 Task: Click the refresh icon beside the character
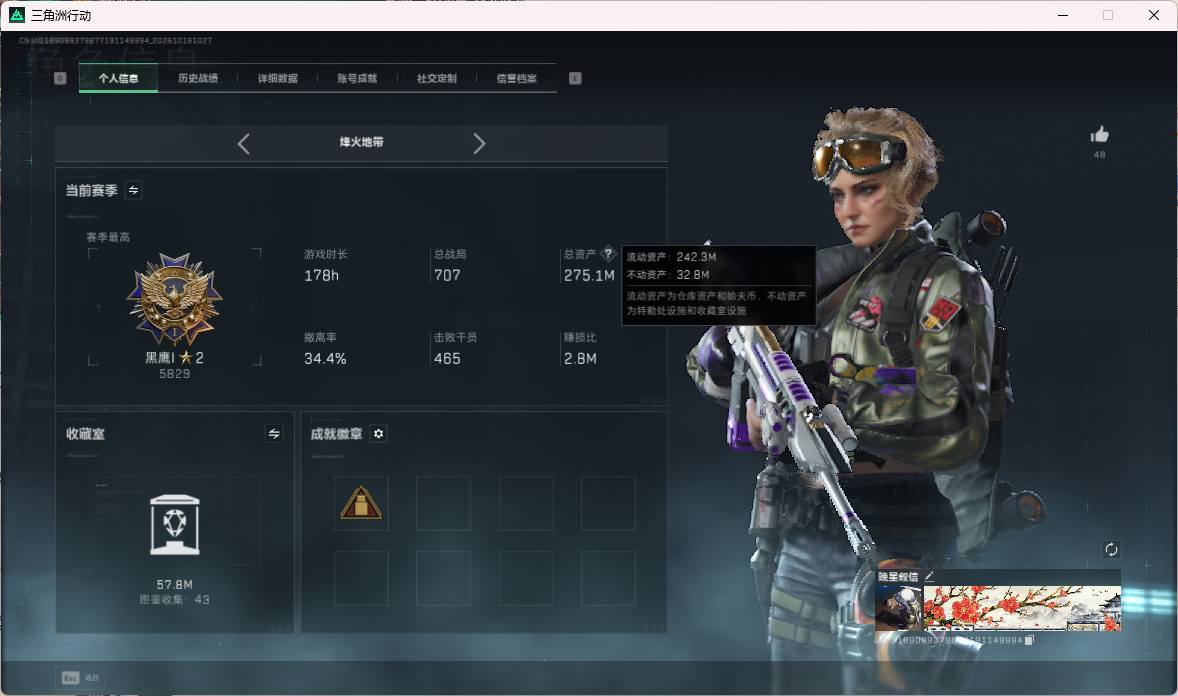(1111, 549)
